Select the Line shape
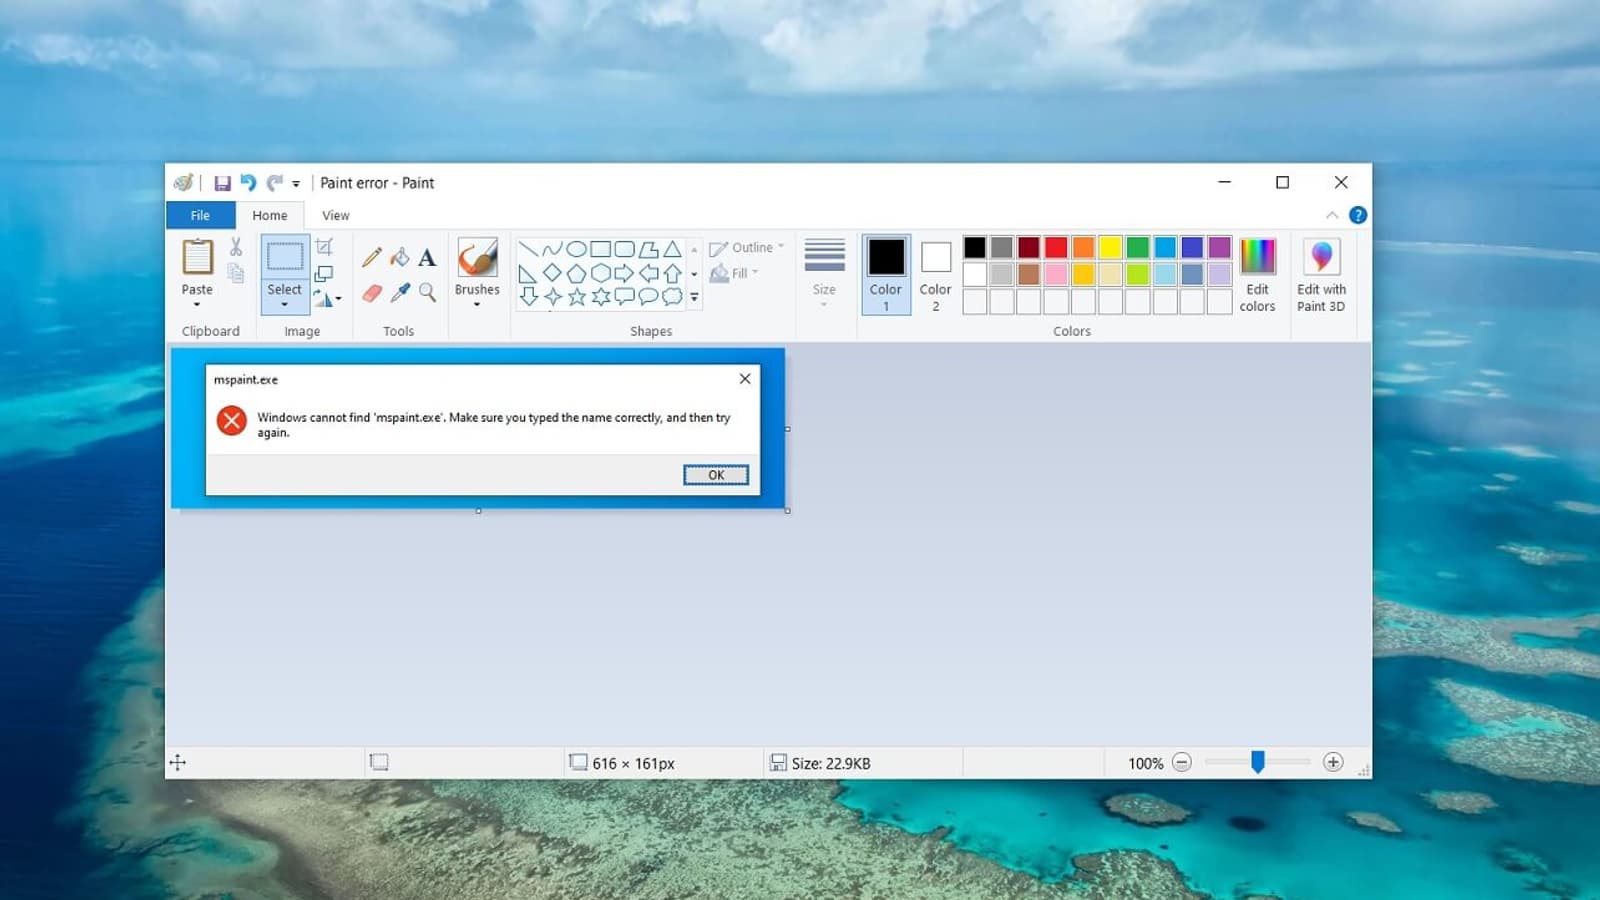This screenshot has height=900, width=1600. point(528,249)
